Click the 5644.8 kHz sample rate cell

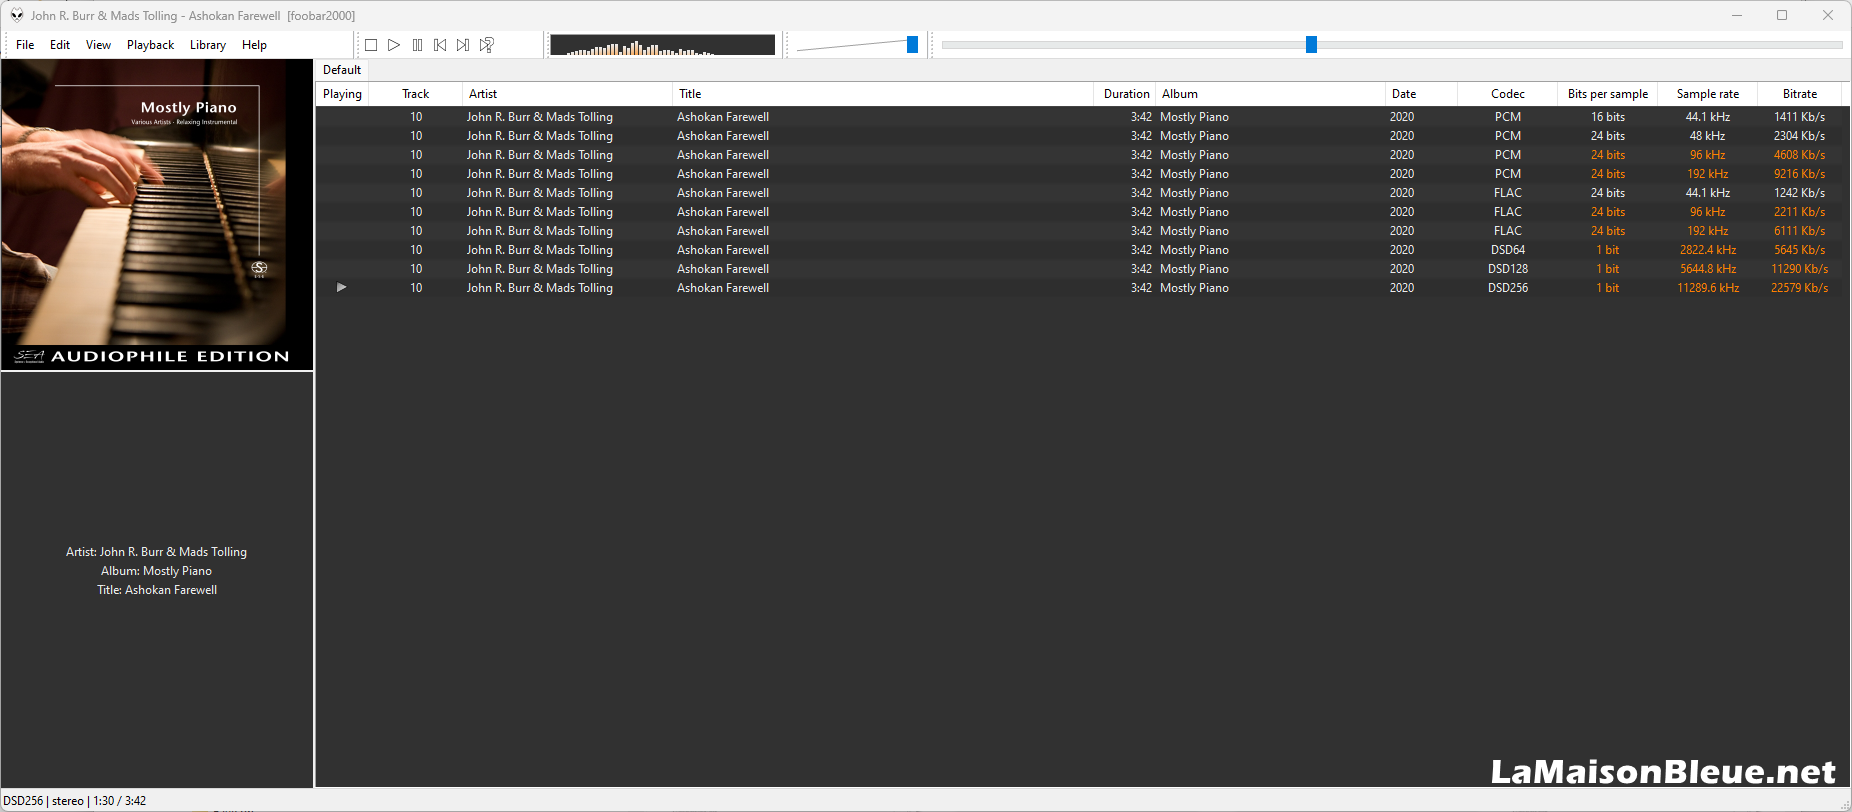coord(1708,269)
